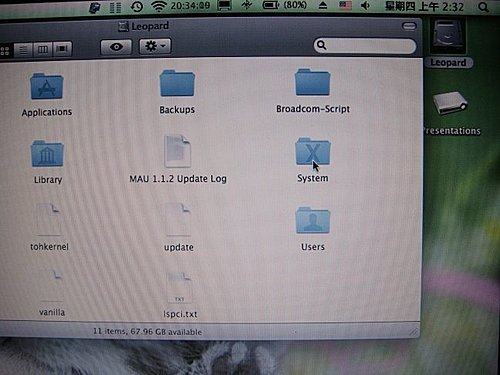Viewport: 500px width, 375px height.
Task: Open the Users folder
Action: click(x=313, y=220)
